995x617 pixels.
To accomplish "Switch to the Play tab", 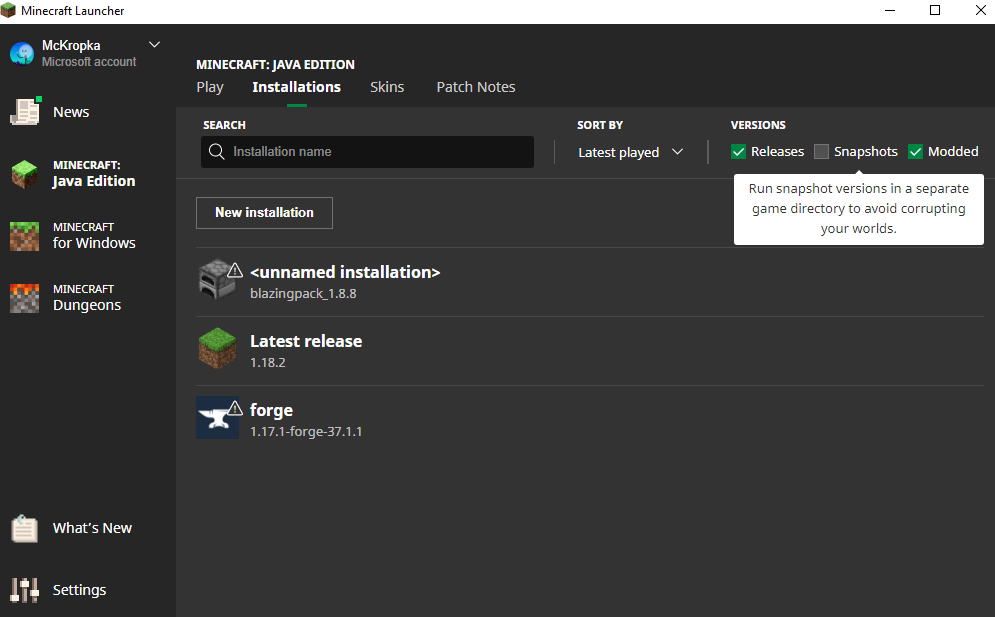I will pyautogui.click(x=210, y=87).
